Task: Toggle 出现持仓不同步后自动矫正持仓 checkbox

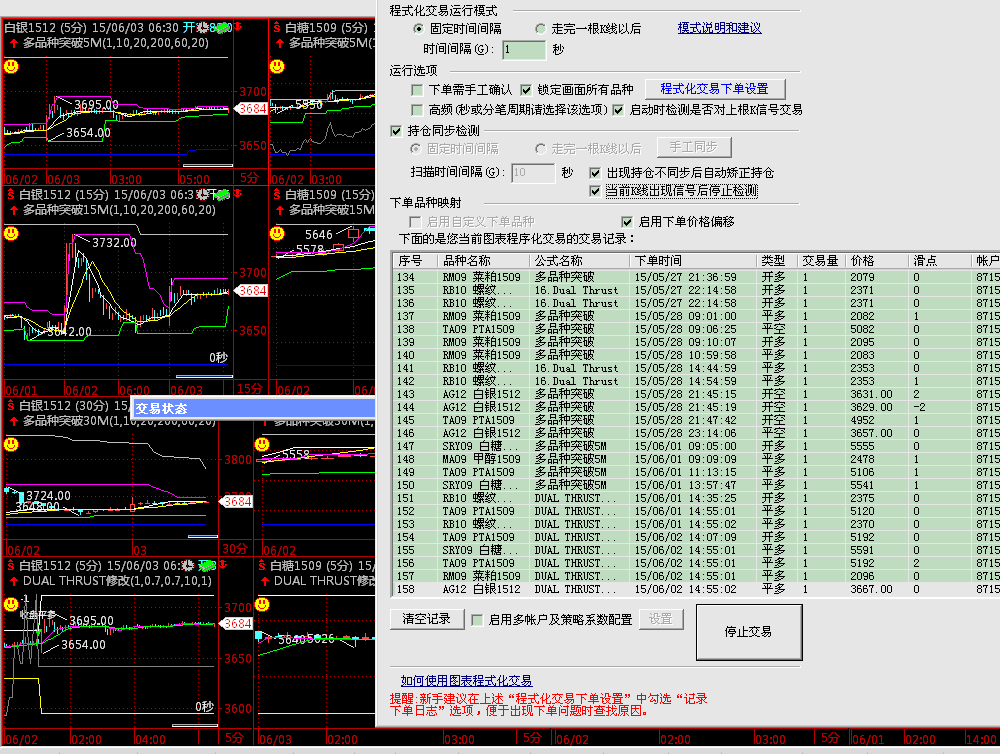Action: point(595,173)
